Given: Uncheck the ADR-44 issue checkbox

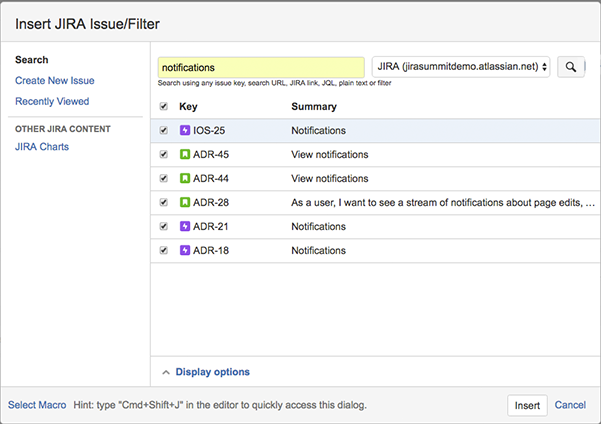Looking at the screenshot, I should [x=164, y=178].
